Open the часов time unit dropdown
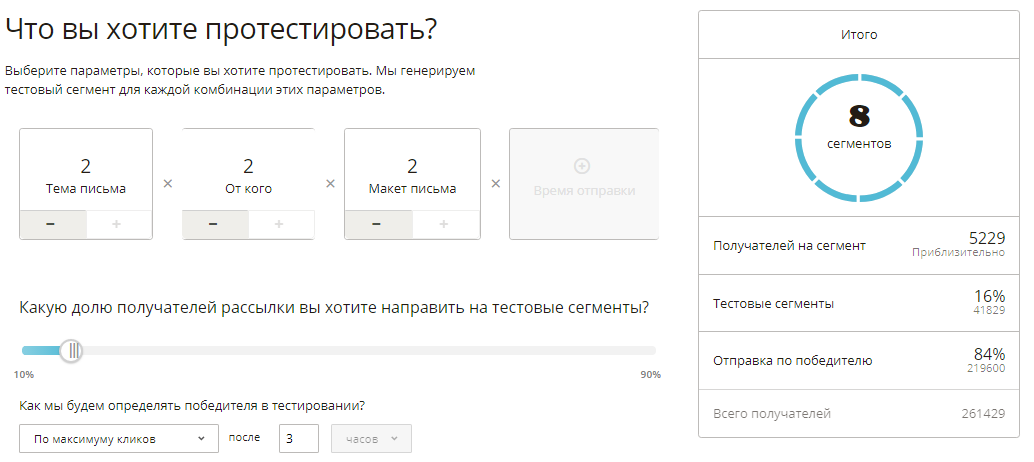The height and width of the screenshot is (462, 1034). point(369,438)
